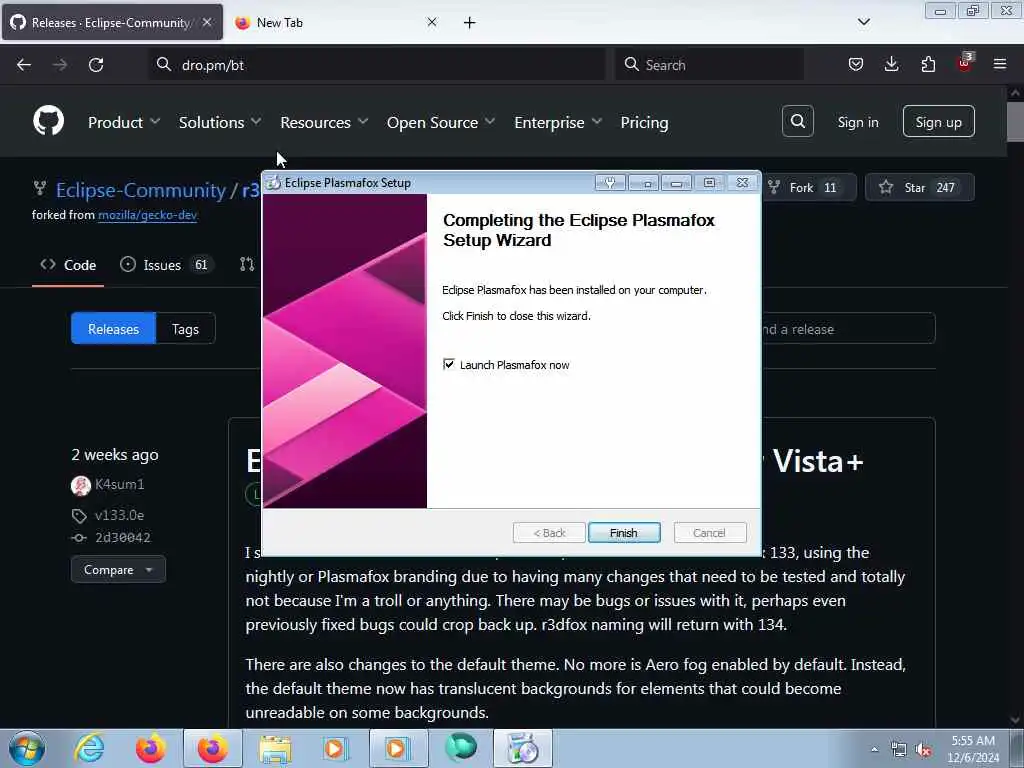Click Sign in on GitHub

point(858,122)
